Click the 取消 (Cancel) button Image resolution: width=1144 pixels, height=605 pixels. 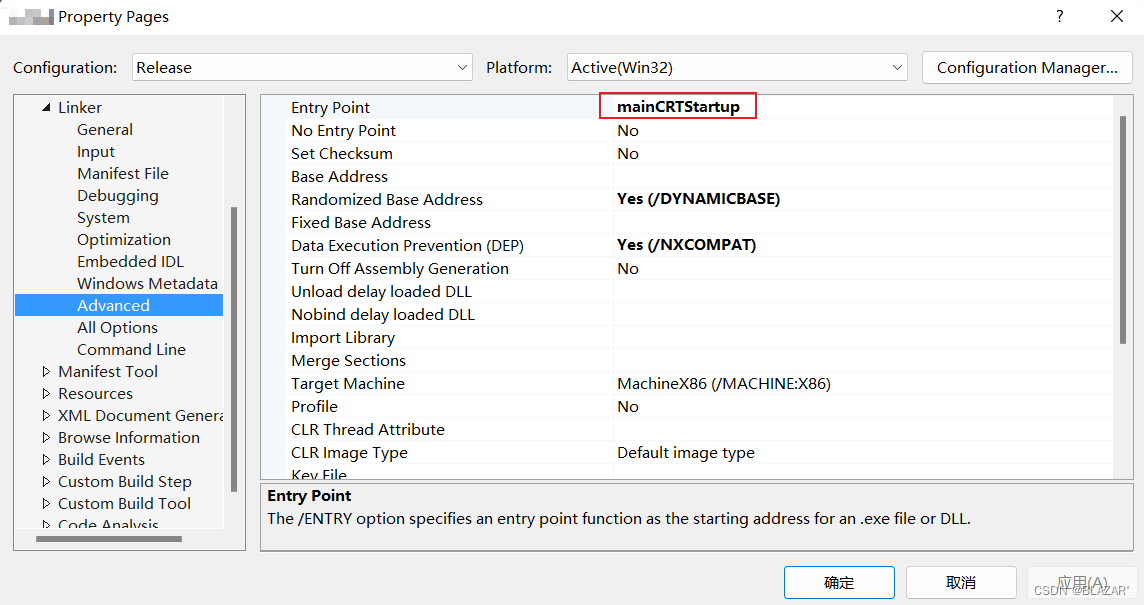(960, 583)
